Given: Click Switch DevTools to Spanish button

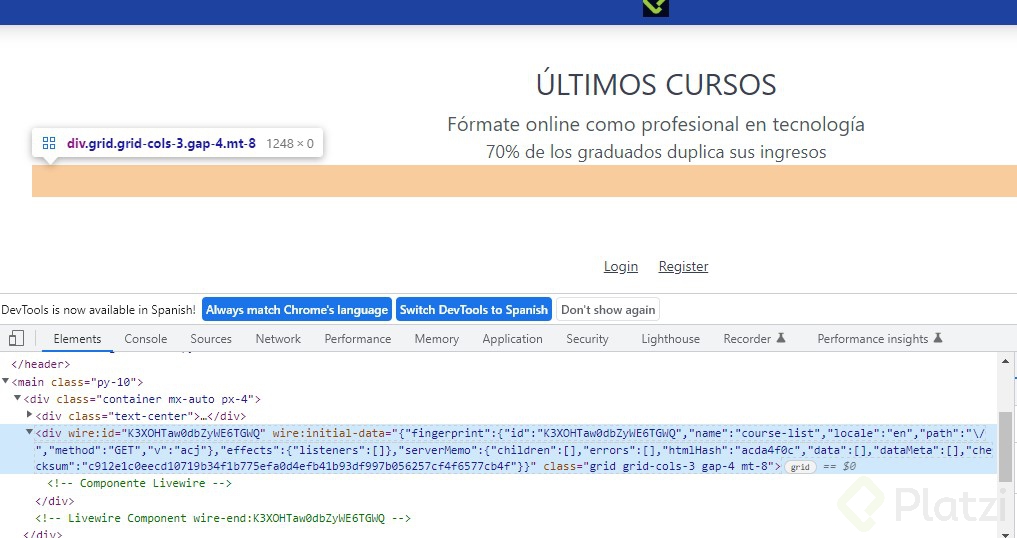Looking at the screenshot, I should 473,310.
